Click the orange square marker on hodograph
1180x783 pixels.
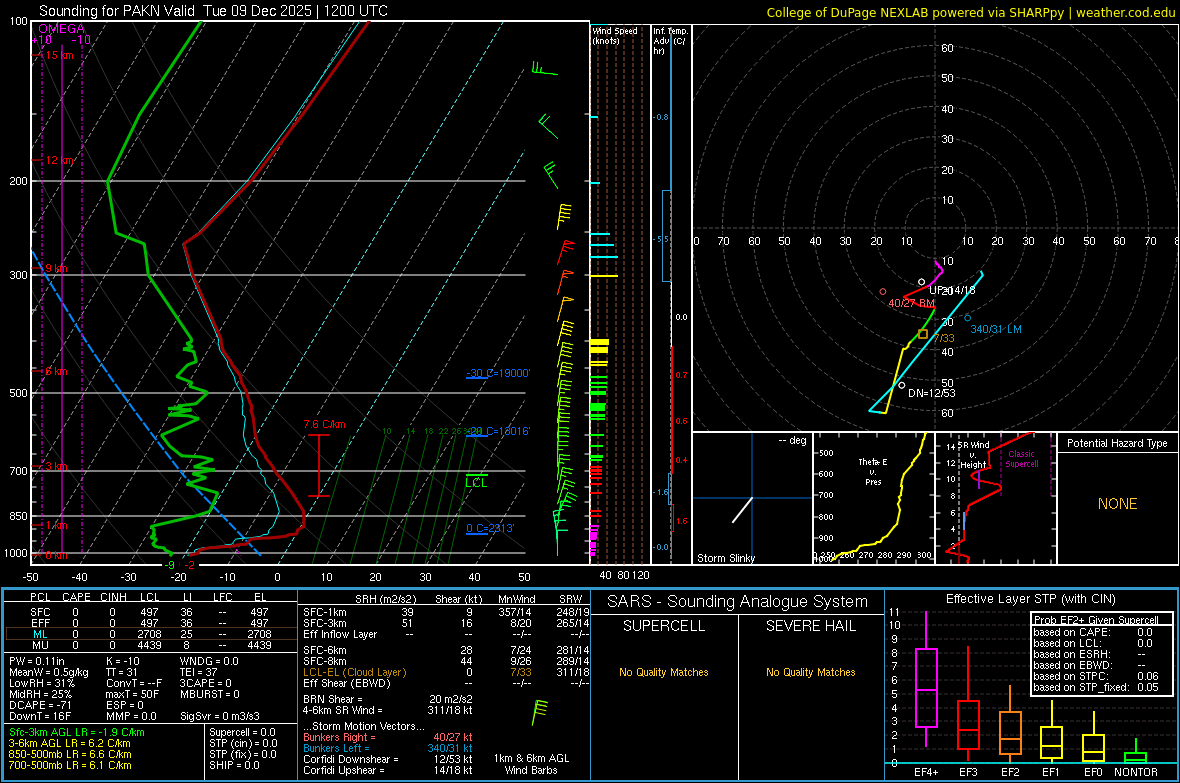(923, 334)
